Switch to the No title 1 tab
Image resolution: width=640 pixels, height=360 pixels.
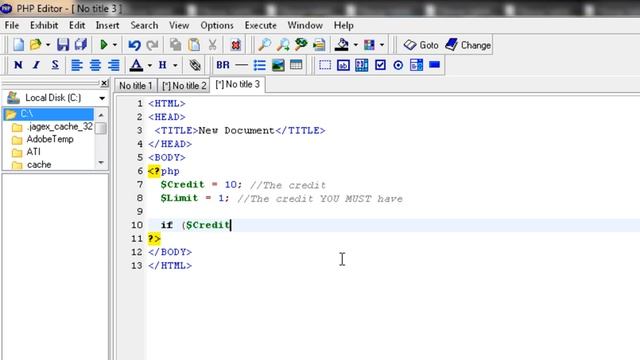136,86
